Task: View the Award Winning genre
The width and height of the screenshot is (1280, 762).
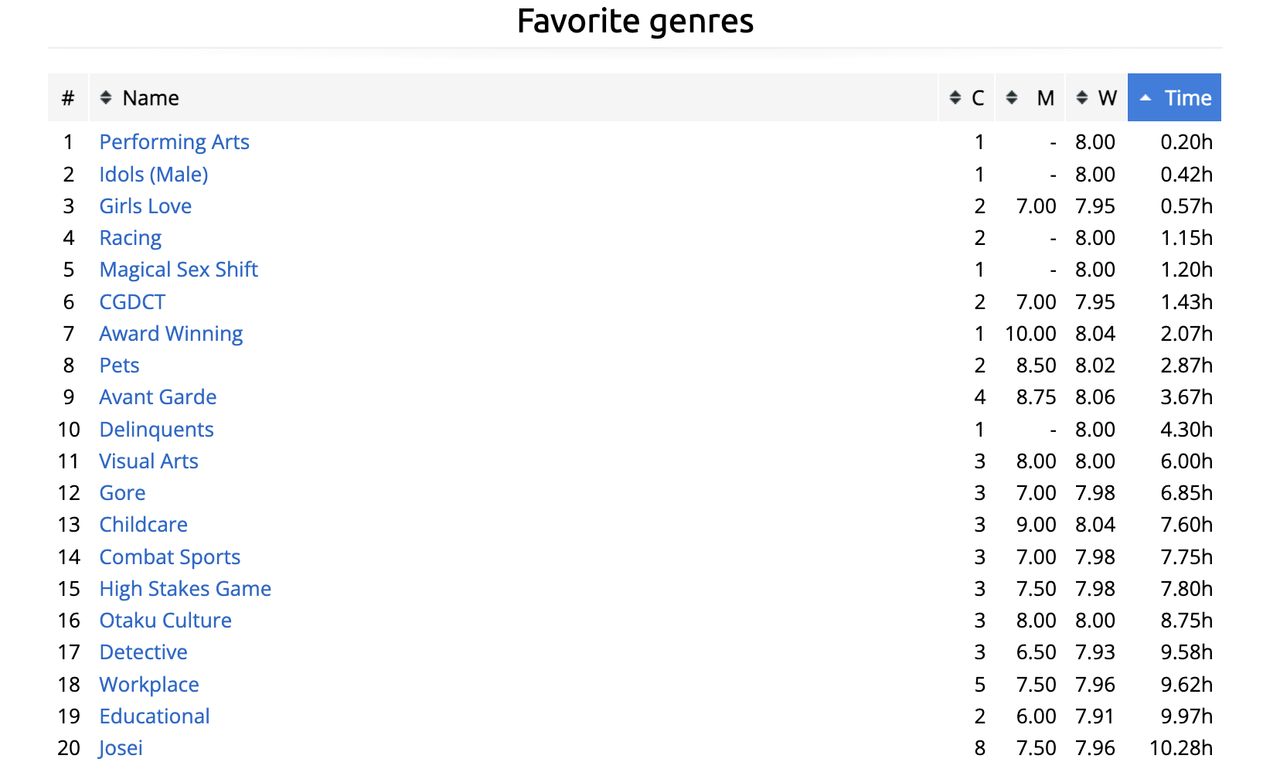Action: 171,333
